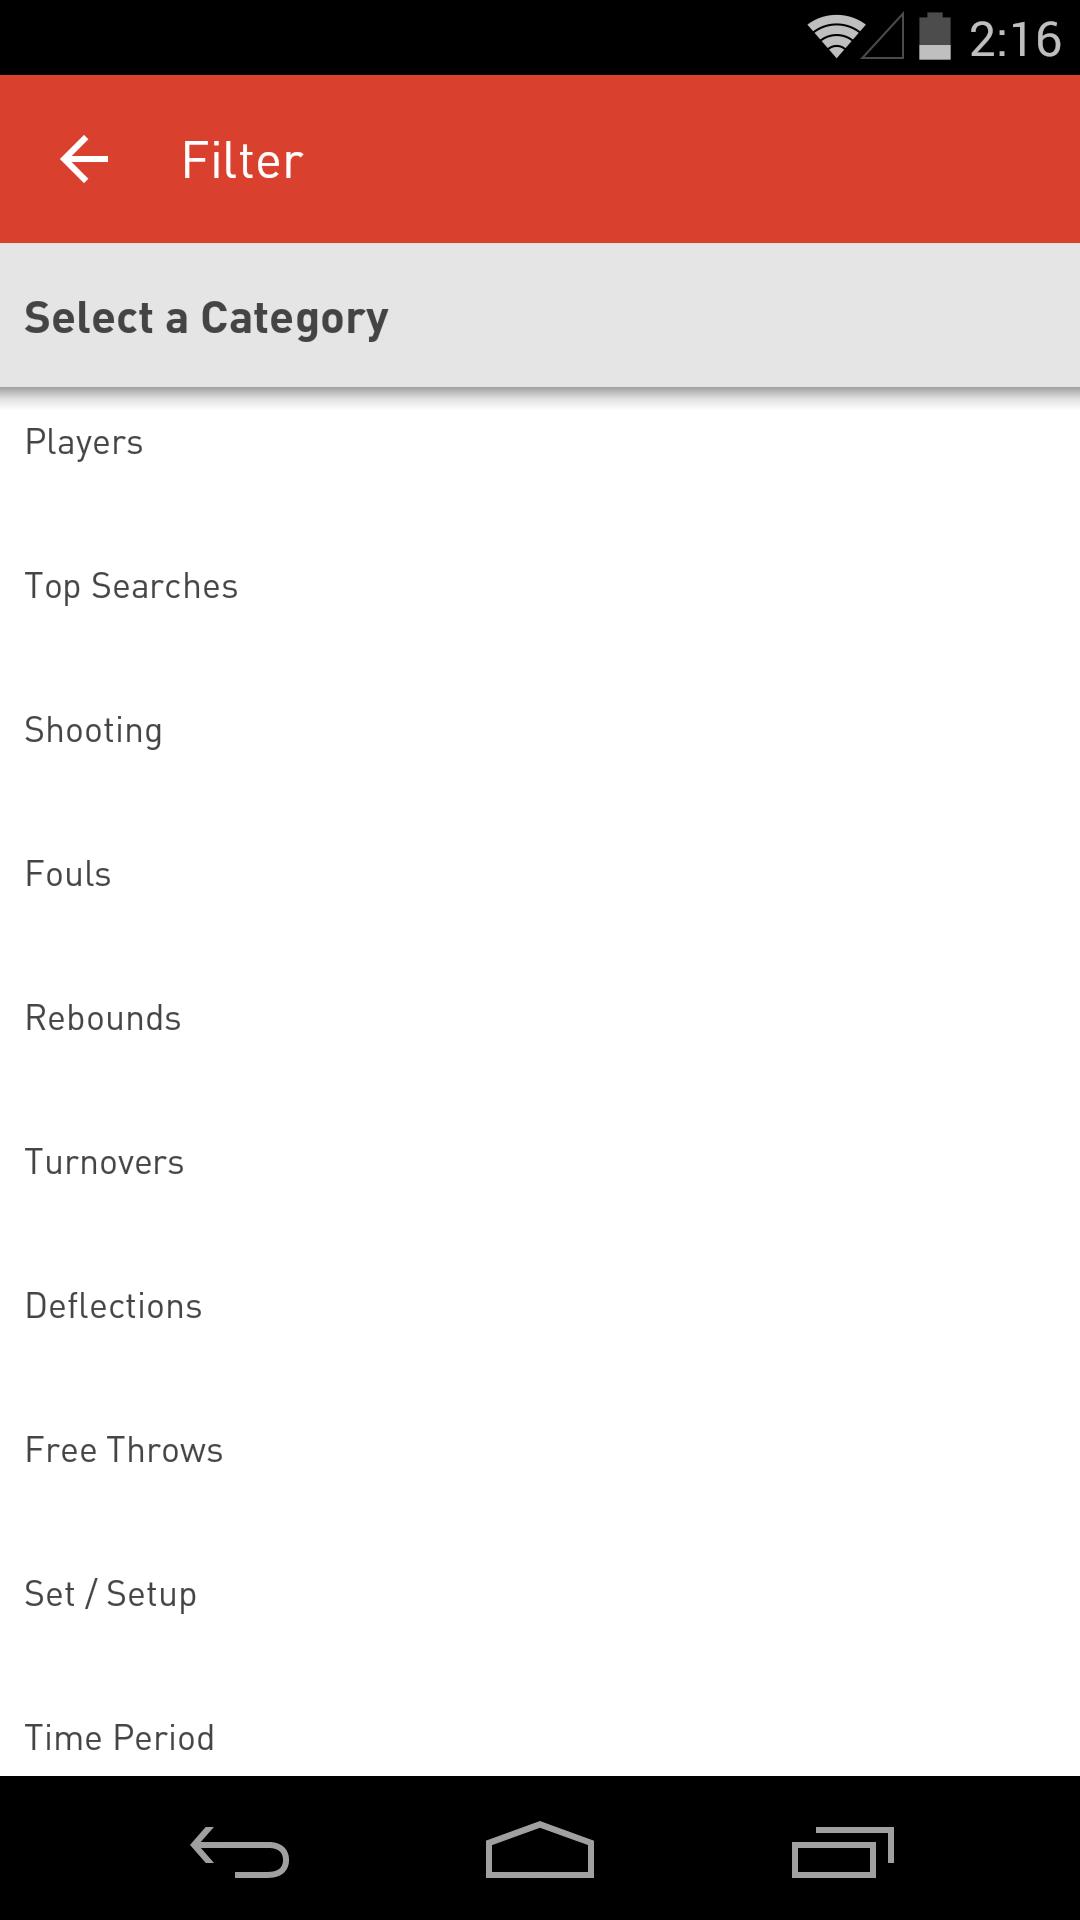Tap the clock showing 2:16
Viewport: 1080px width, 1920px height.
pos(1014,40)
